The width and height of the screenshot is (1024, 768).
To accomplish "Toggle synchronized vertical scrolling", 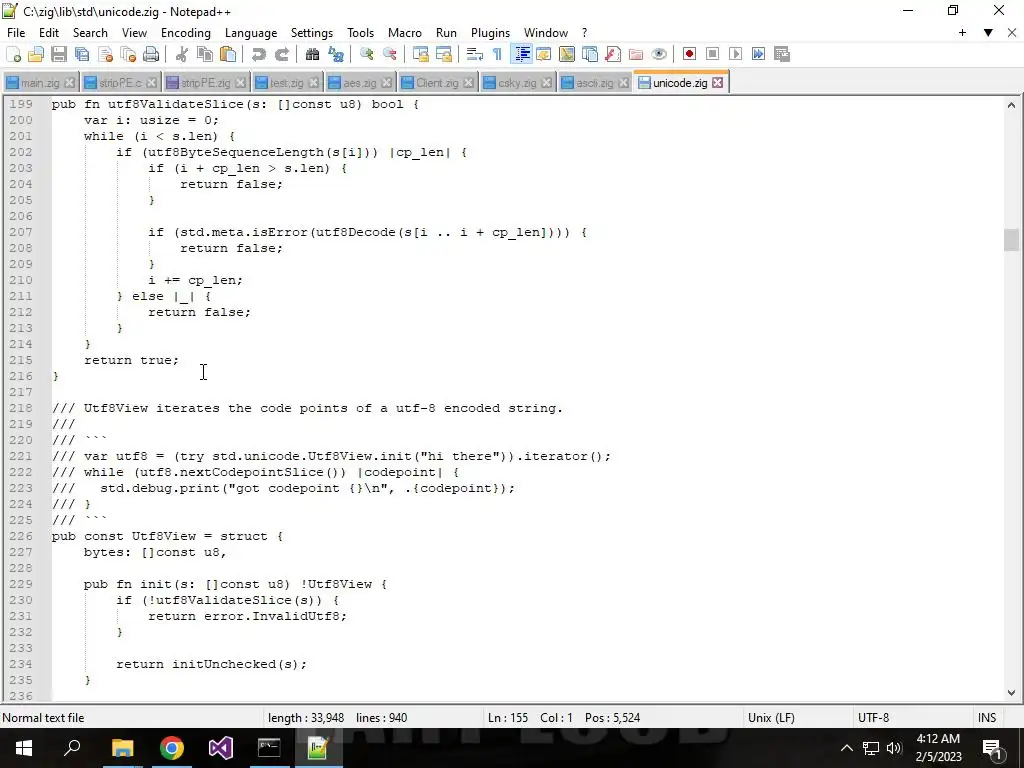I will (x=420, y=54).
